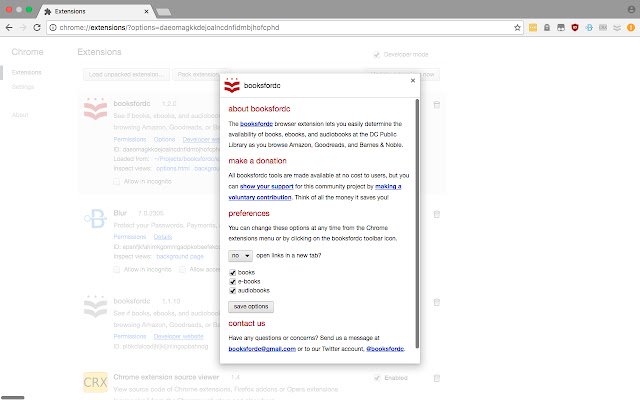Screen dimensions: 640x400
Task: Open a new browser tab
Action: pos(164,12)
